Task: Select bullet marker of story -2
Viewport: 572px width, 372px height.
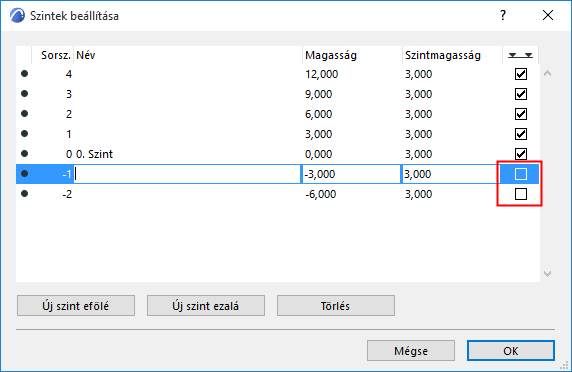Action: [x=24, y=194]
